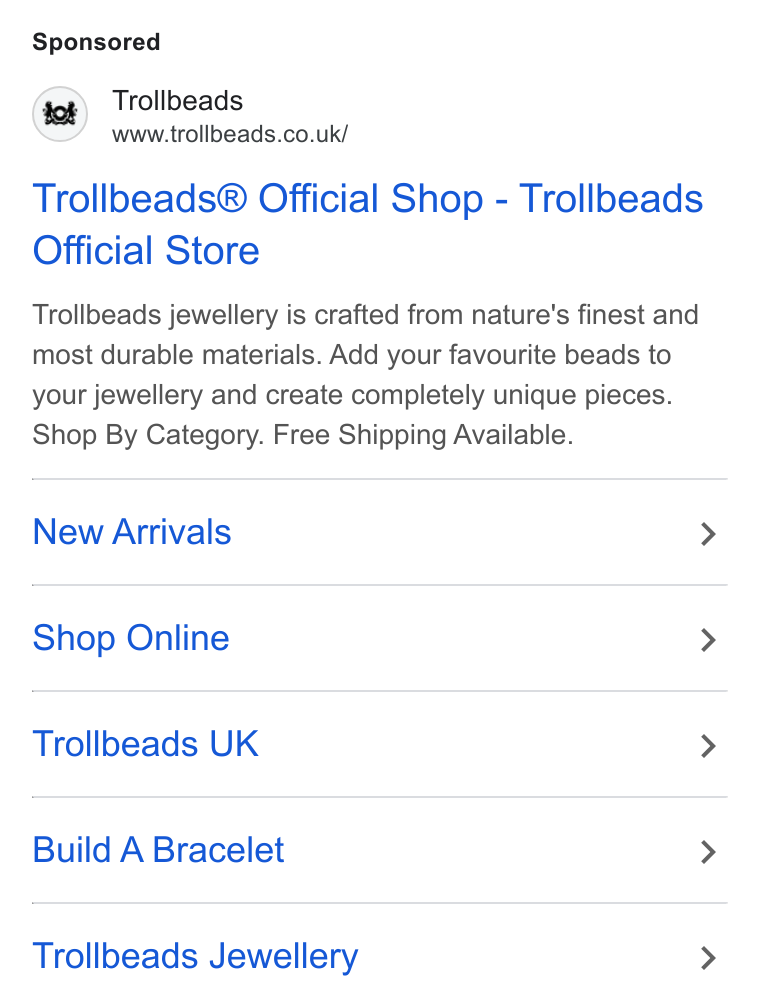Click the 'Free Shipping Available' description text
Viewport: 760px width, 1008px height.
[423, 435]
